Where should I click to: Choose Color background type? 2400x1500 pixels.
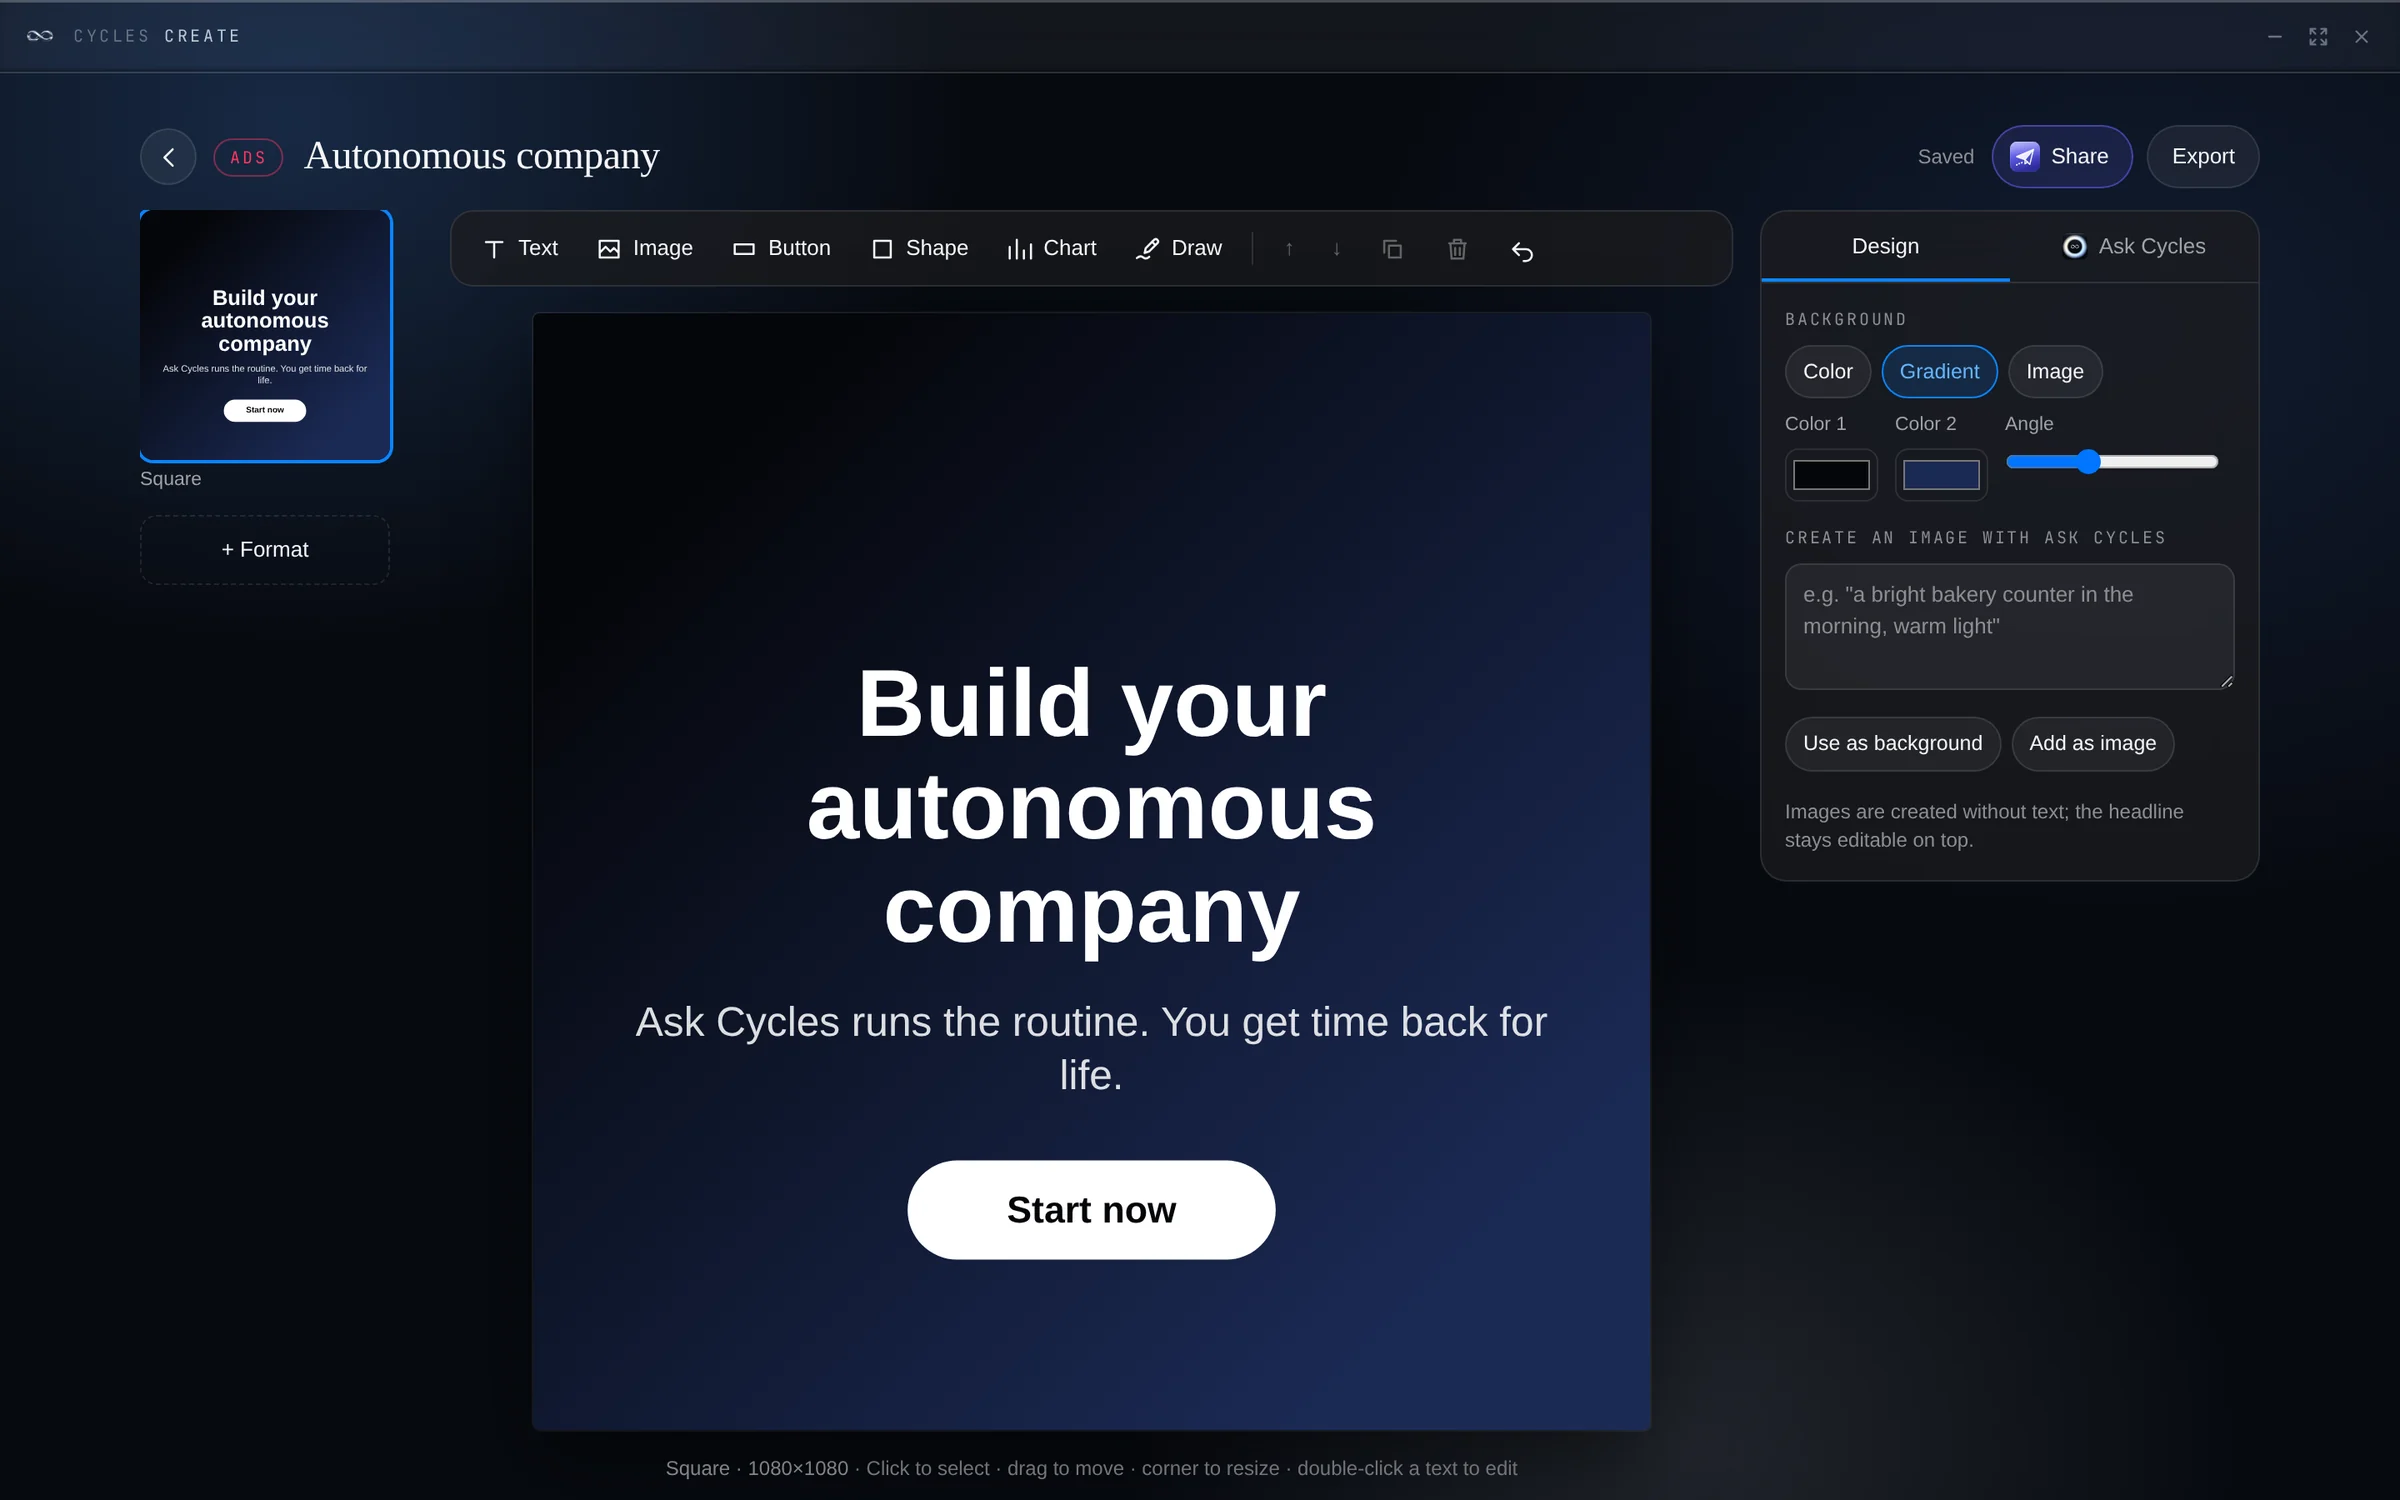tap(1827, 371)
